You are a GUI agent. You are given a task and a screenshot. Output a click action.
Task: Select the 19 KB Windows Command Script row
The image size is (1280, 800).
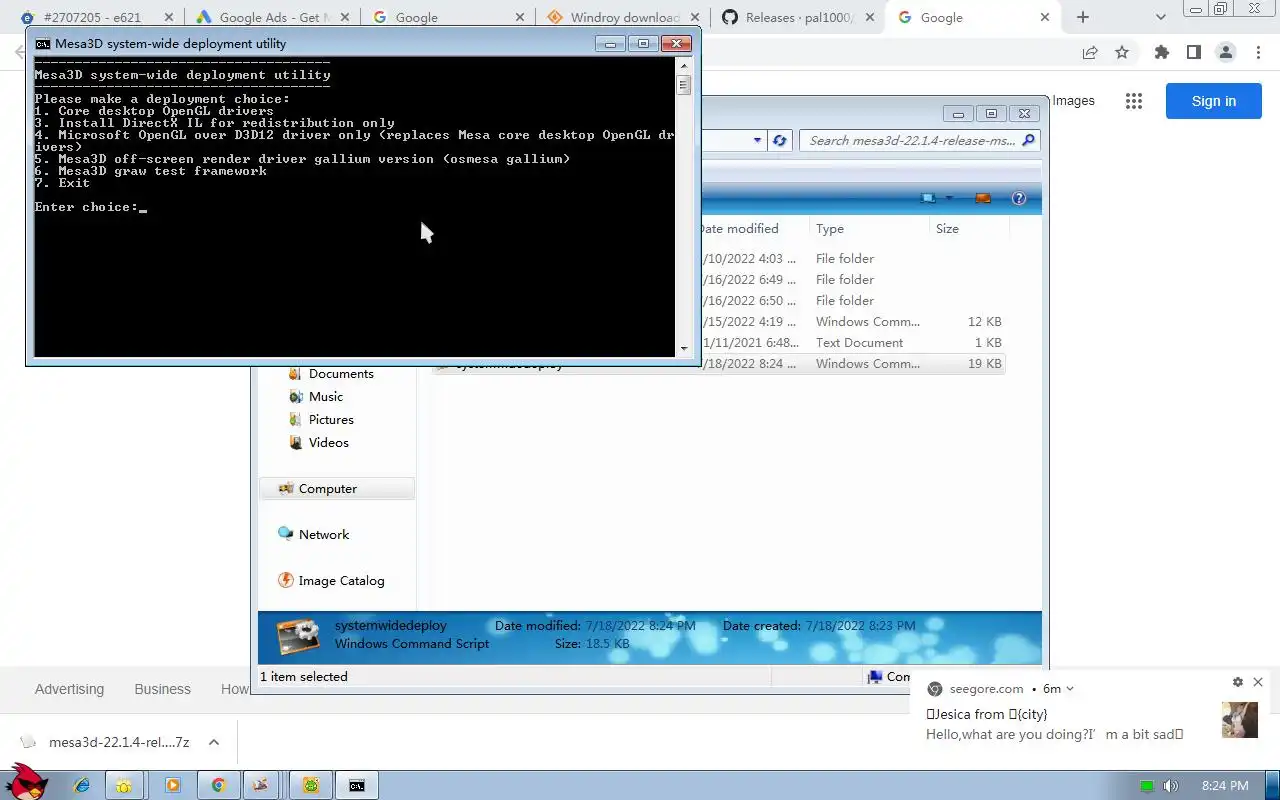point(719,364)
